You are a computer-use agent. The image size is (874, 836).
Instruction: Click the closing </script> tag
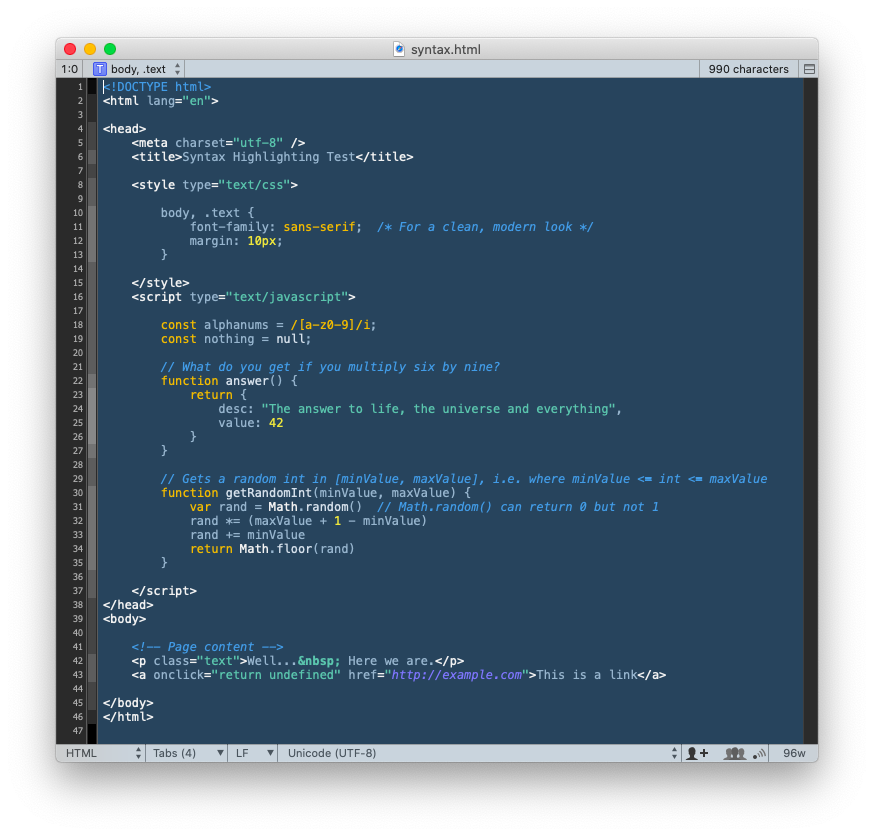pos(164,591)
